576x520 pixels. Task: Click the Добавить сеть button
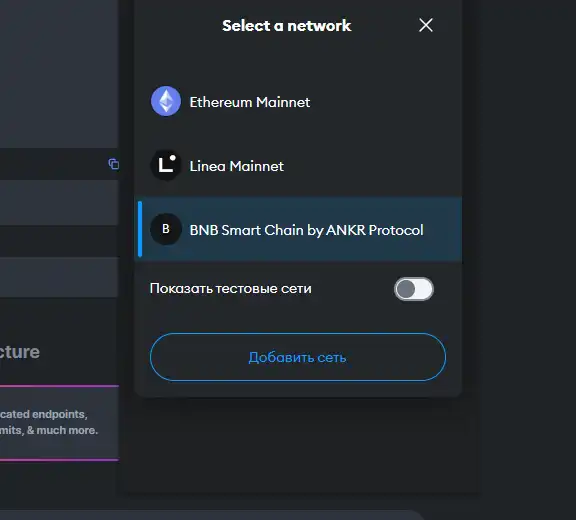(x=298, y=357)
